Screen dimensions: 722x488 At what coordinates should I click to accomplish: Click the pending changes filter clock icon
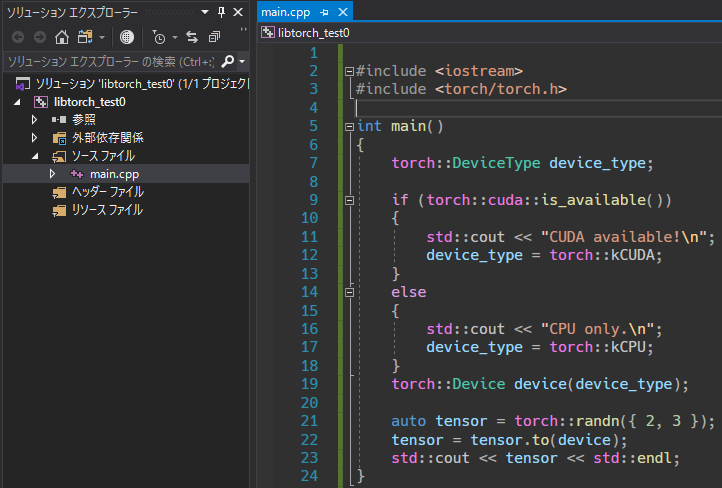point(159,37)
